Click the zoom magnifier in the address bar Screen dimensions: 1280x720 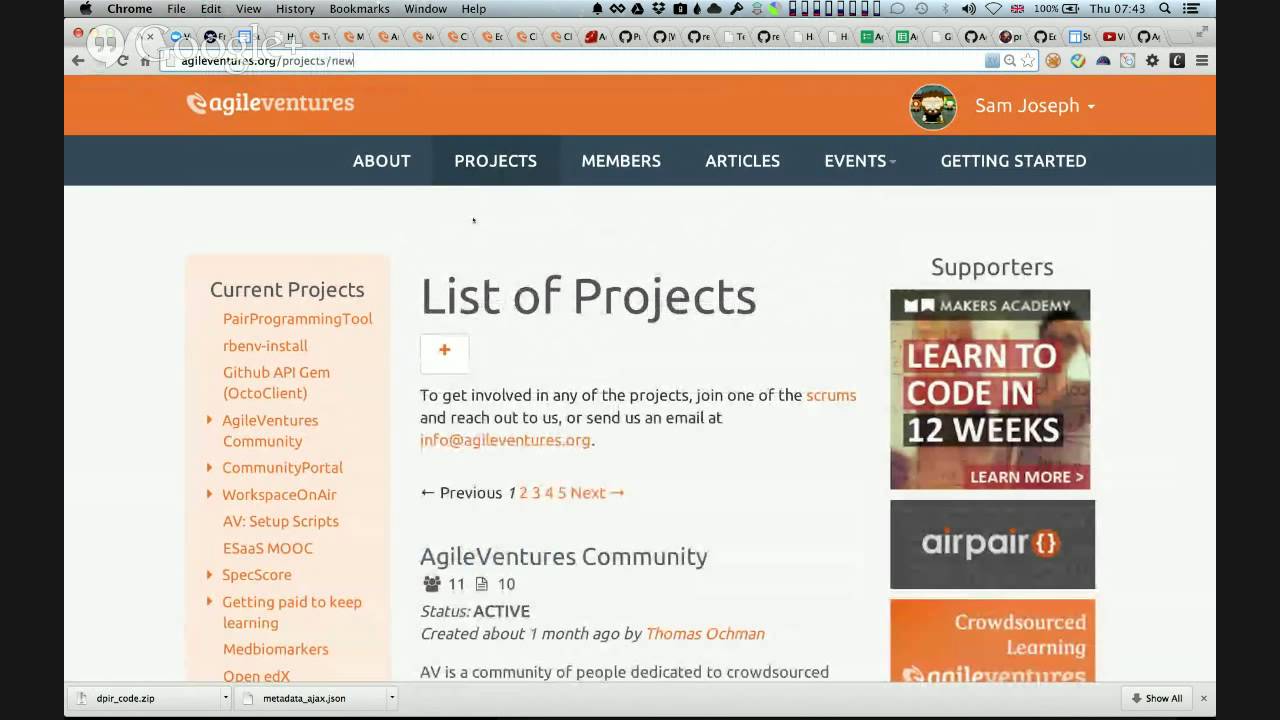tap(1010, 61)
